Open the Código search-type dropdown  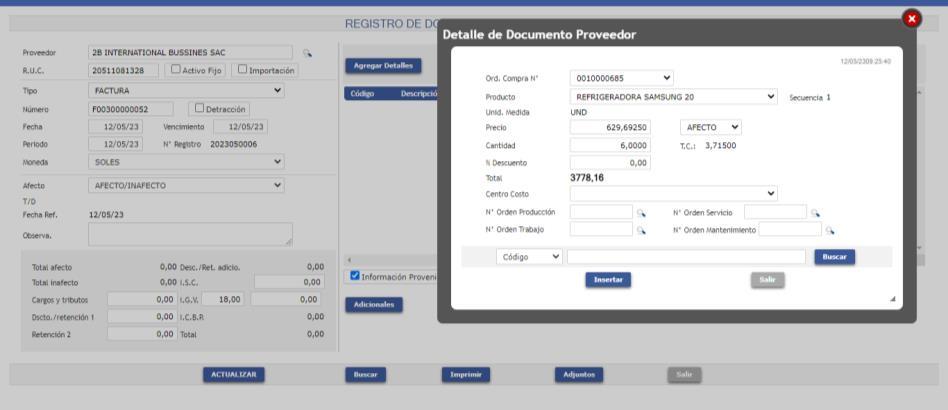(x=529, y=257)
